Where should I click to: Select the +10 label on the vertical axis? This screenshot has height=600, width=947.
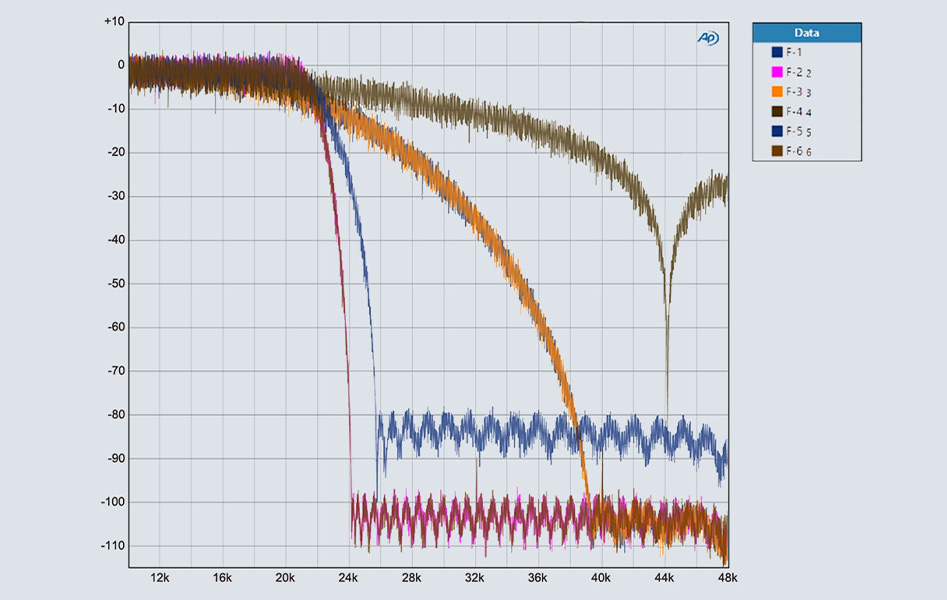click(x=114, y=21)
